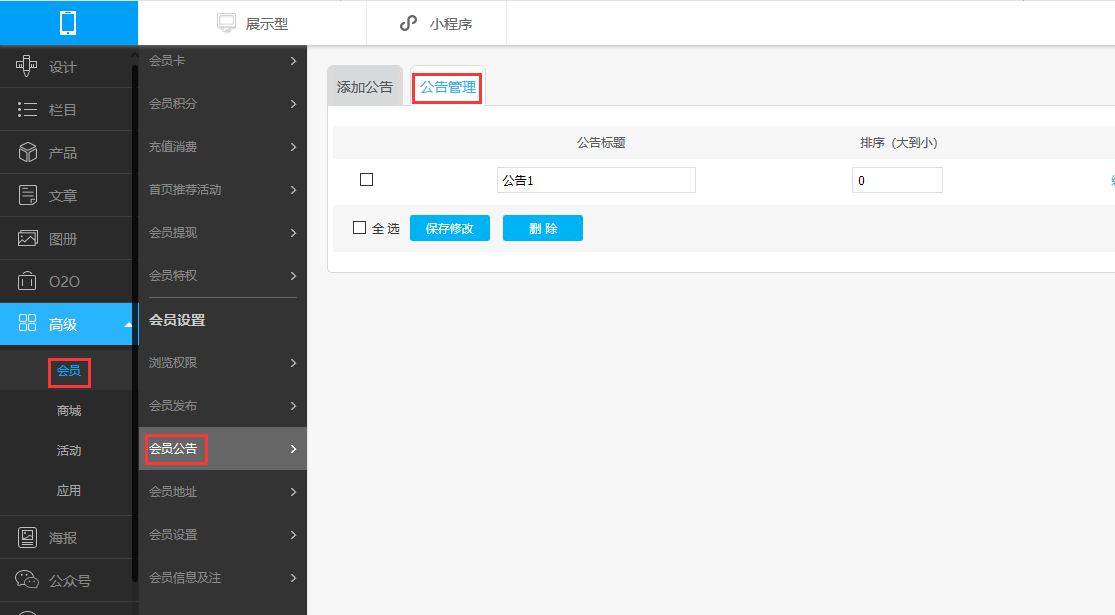Click the O2O shopping bag icon
This screenshot has height=615, width=1115.
[27, 281]
